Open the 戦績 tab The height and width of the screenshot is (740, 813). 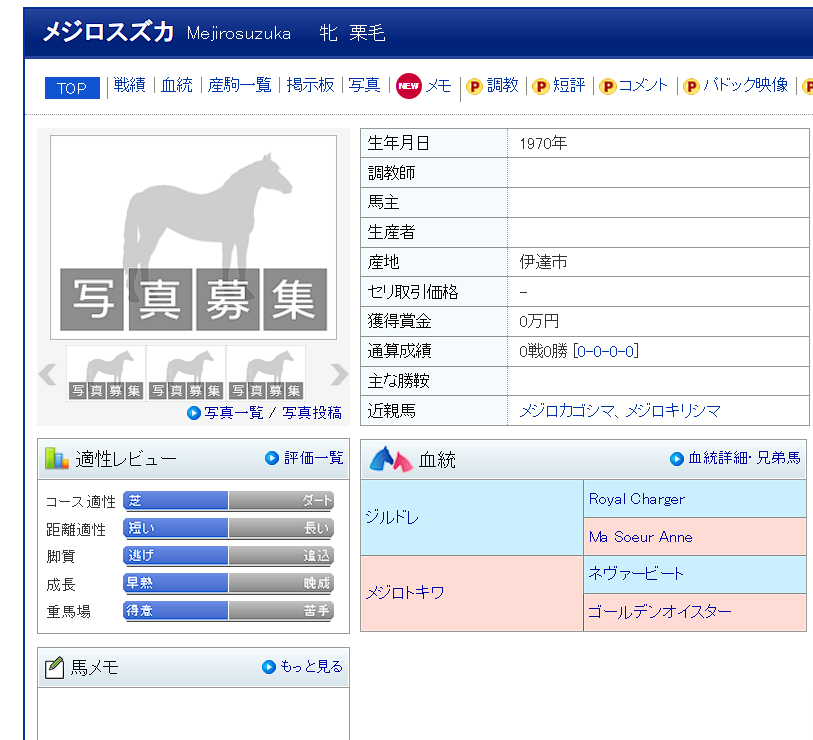[x=129, y=86]
